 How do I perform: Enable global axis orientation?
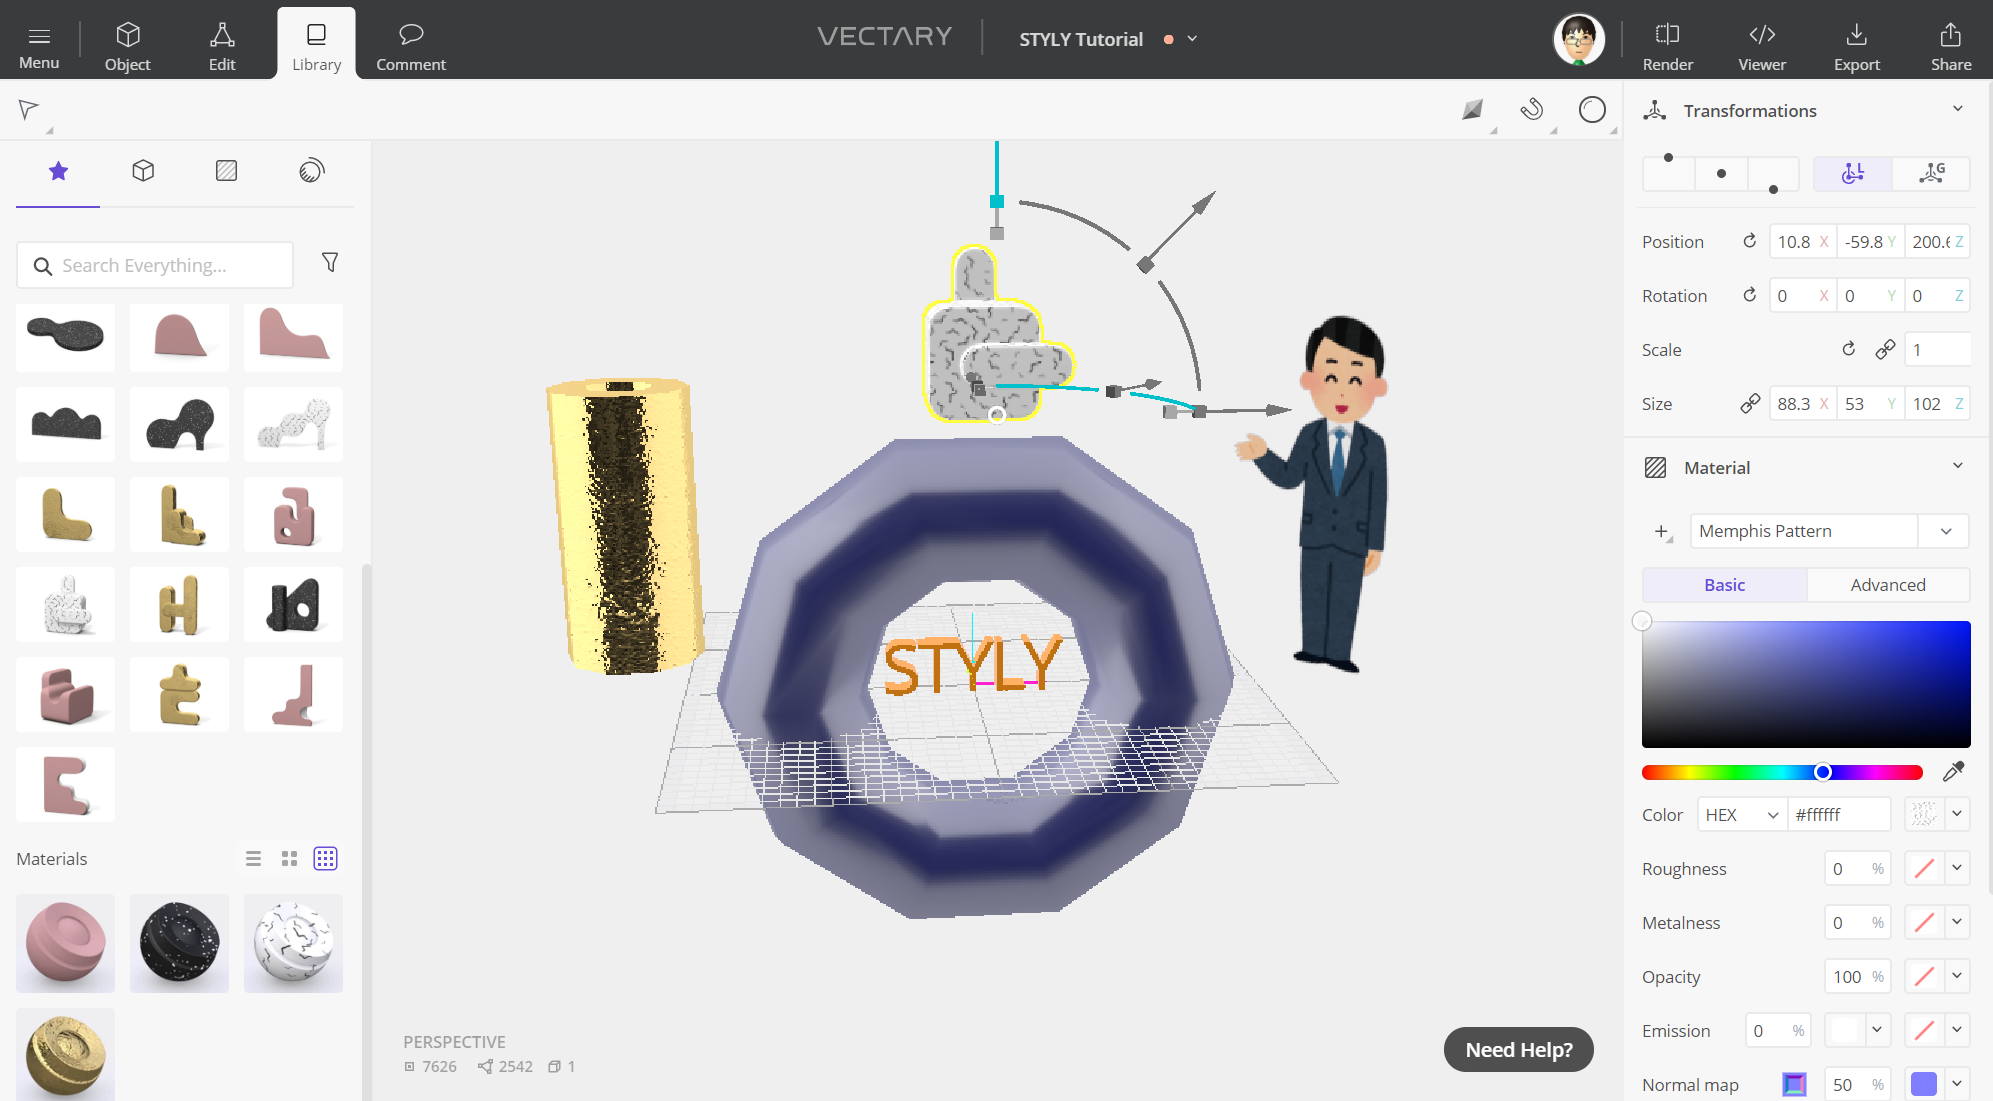click(1931, 173)
